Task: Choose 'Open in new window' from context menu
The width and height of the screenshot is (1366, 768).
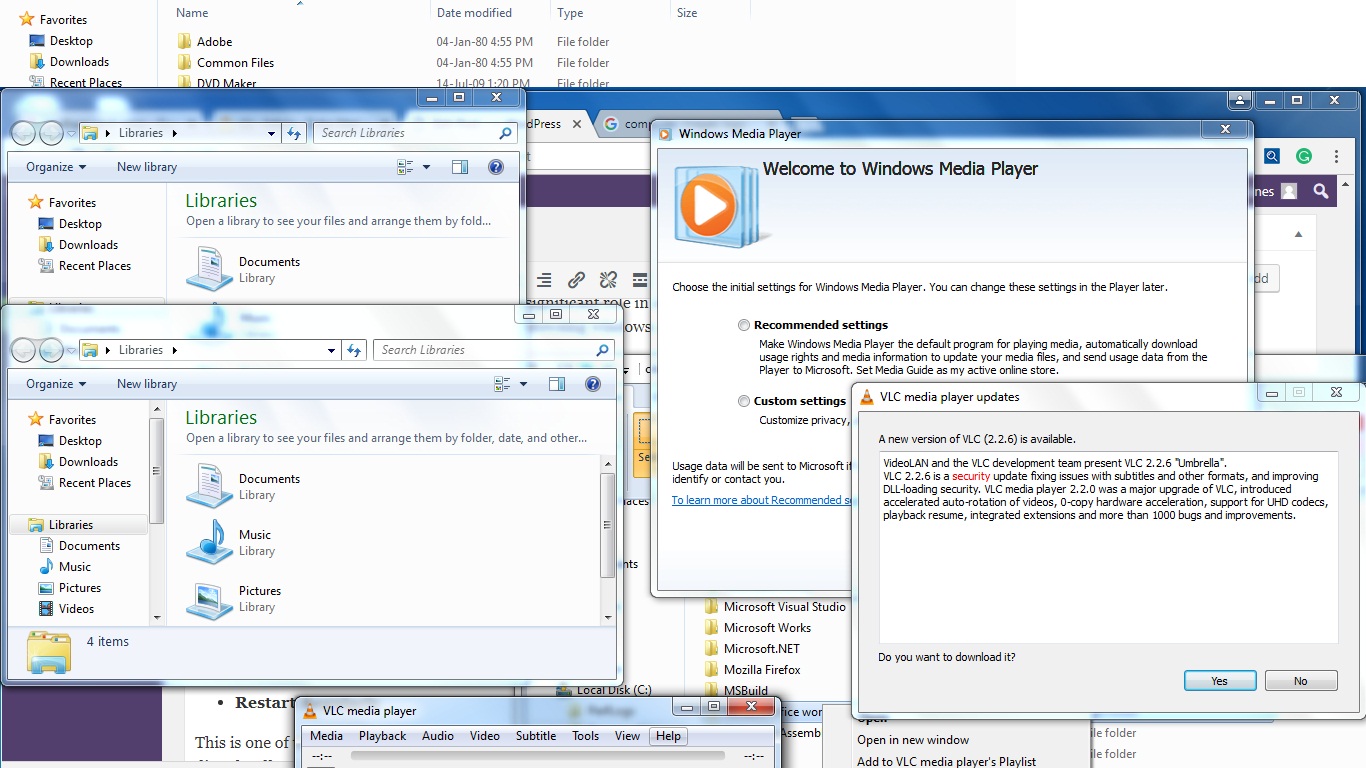Action: pyautogui.click(x=913, y=740)
